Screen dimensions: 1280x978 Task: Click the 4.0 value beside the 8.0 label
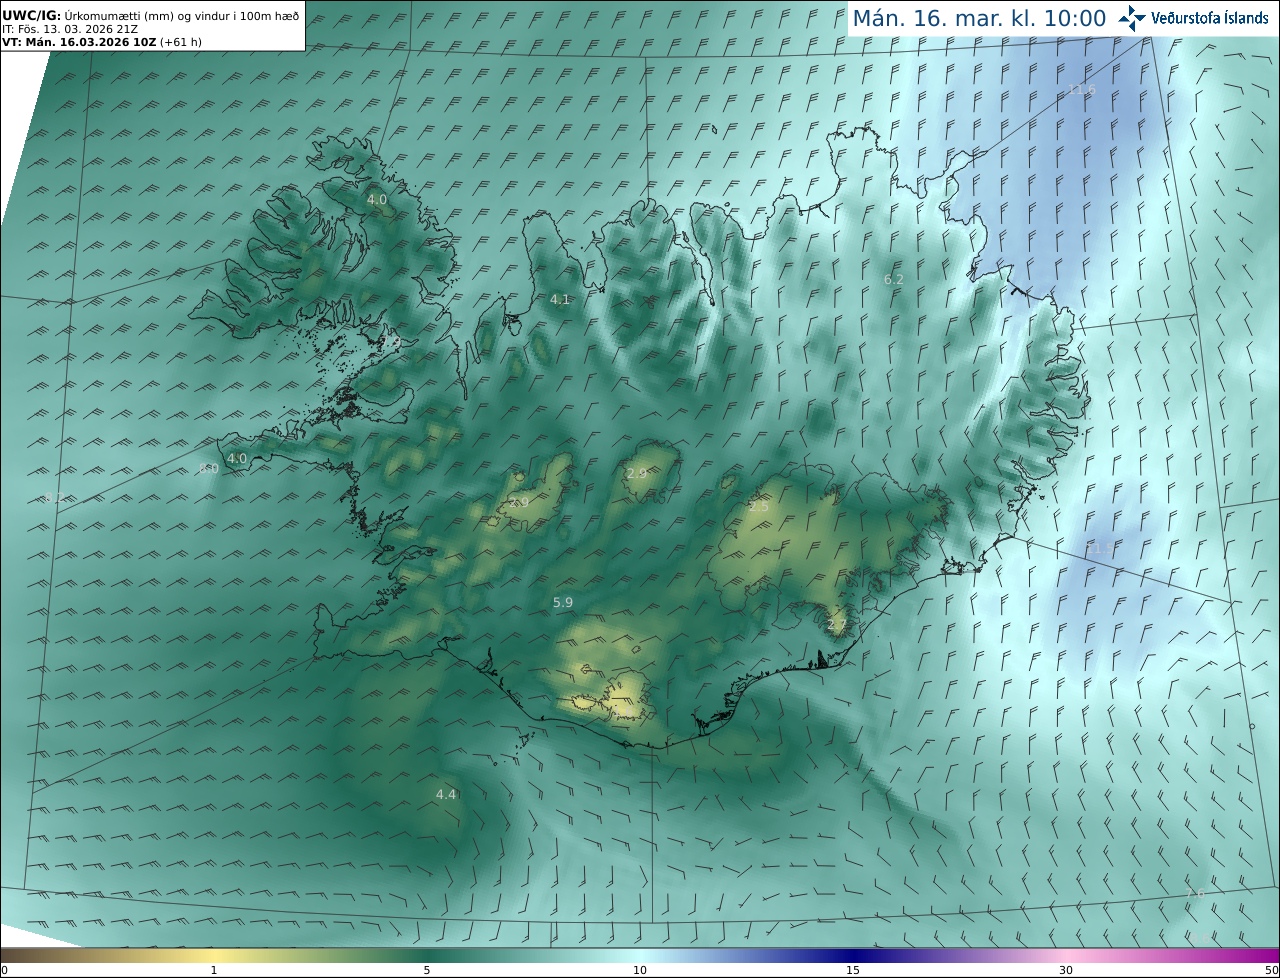coord(237,458)
